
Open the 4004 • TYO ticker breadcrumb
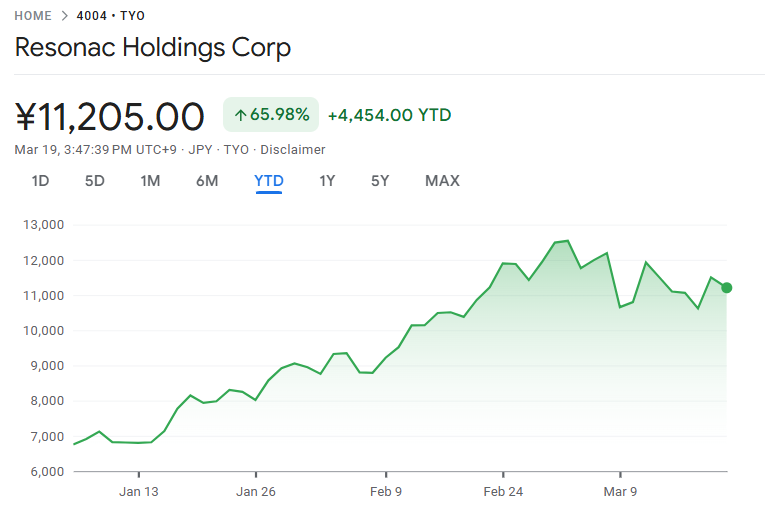(x=109, y=16)
